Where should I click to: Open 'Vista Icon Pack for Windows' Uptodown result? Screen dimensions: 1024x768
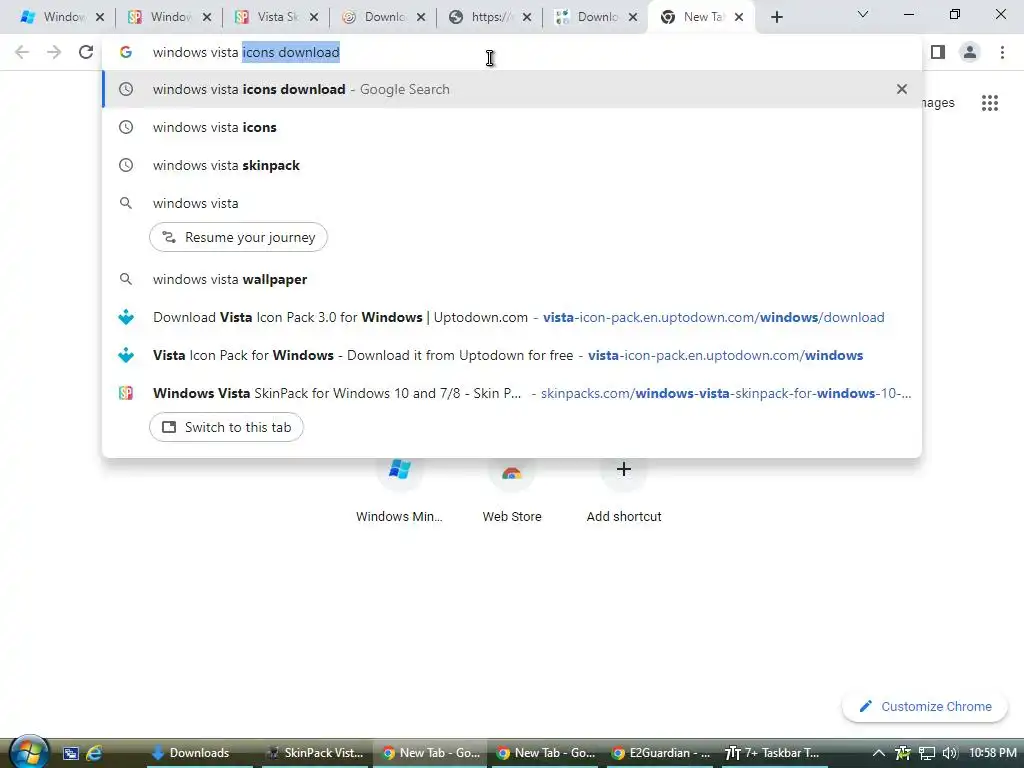tap(513, 355)
